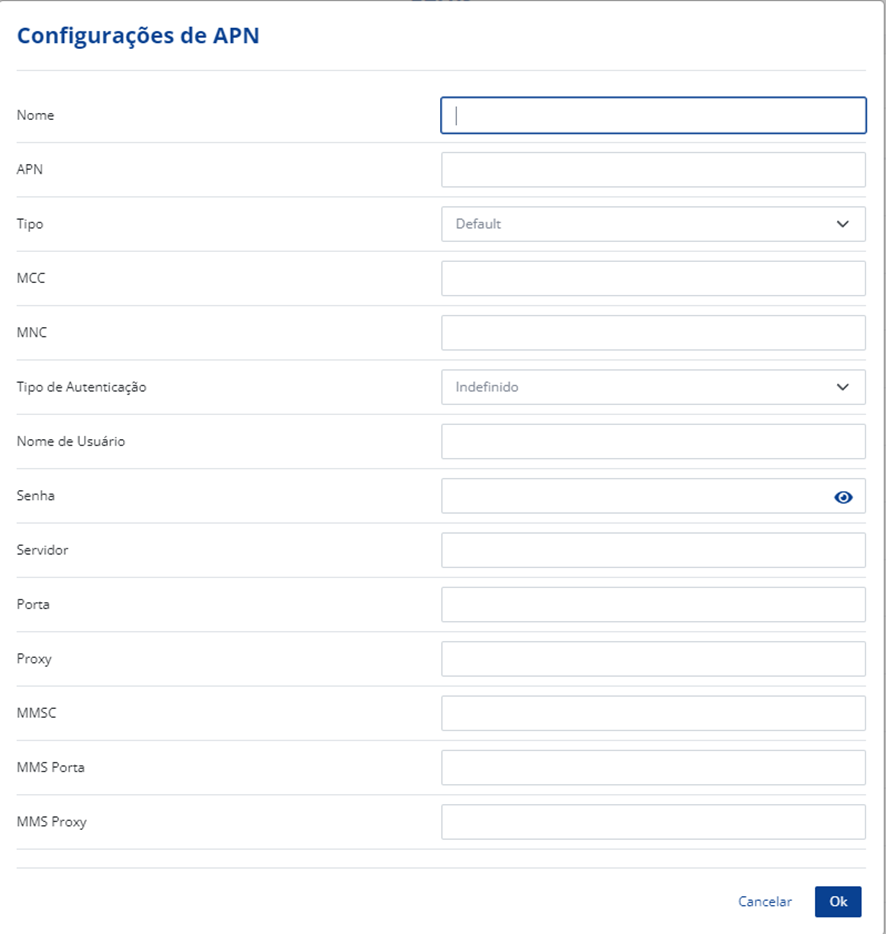Click the Proxy input field

pos(653,659)
